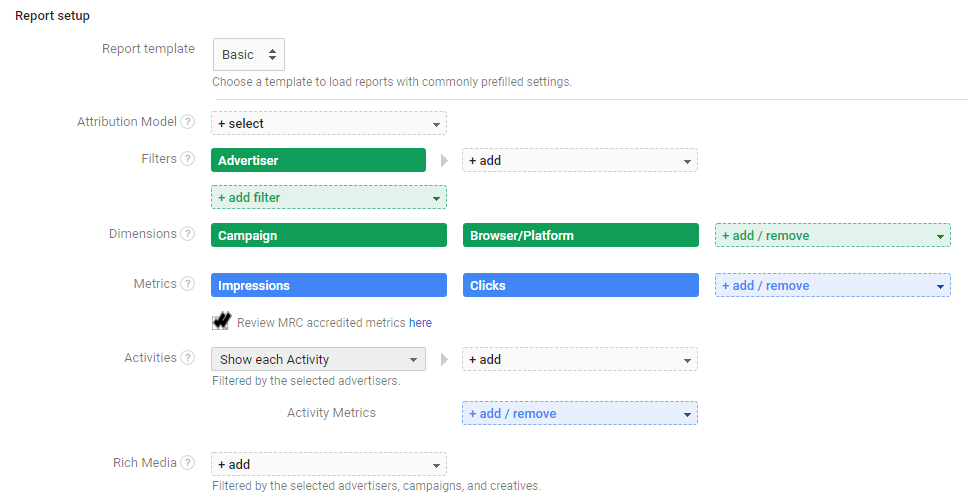968x501 pixels.
Task: Open the Show each Activity dropdown
Action: (x=318, y=359)
